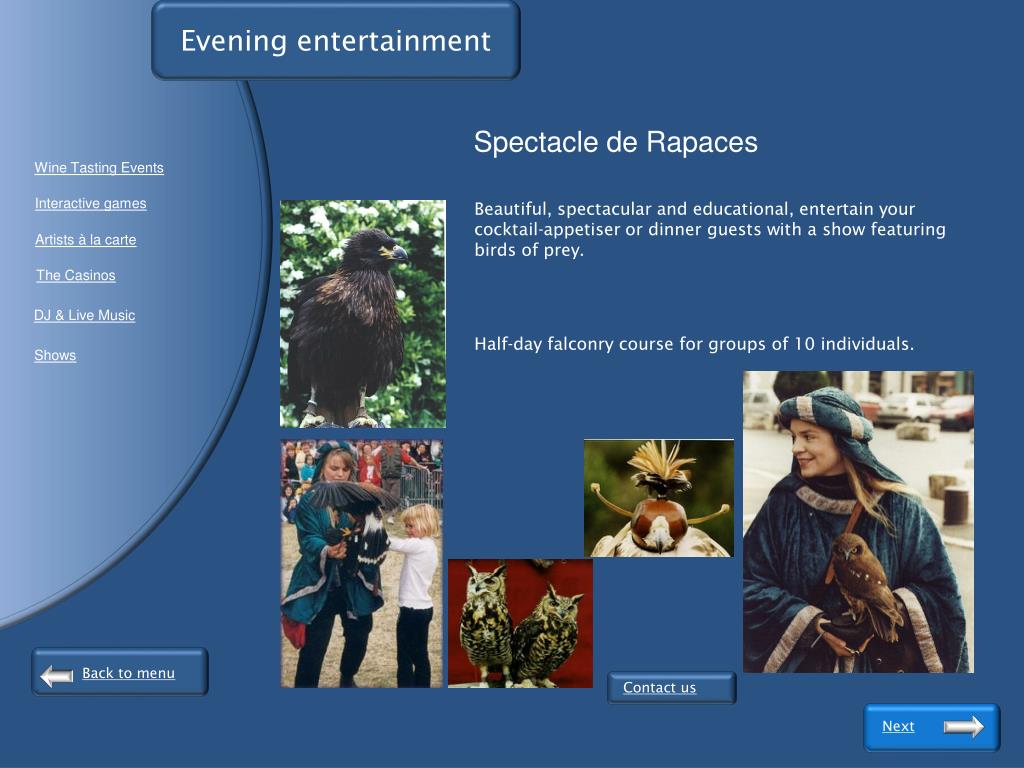Viewport: 1024px width, 768px height.
Task: Click the Evening entertainment title banner
Action: click(x=336, y=40)
